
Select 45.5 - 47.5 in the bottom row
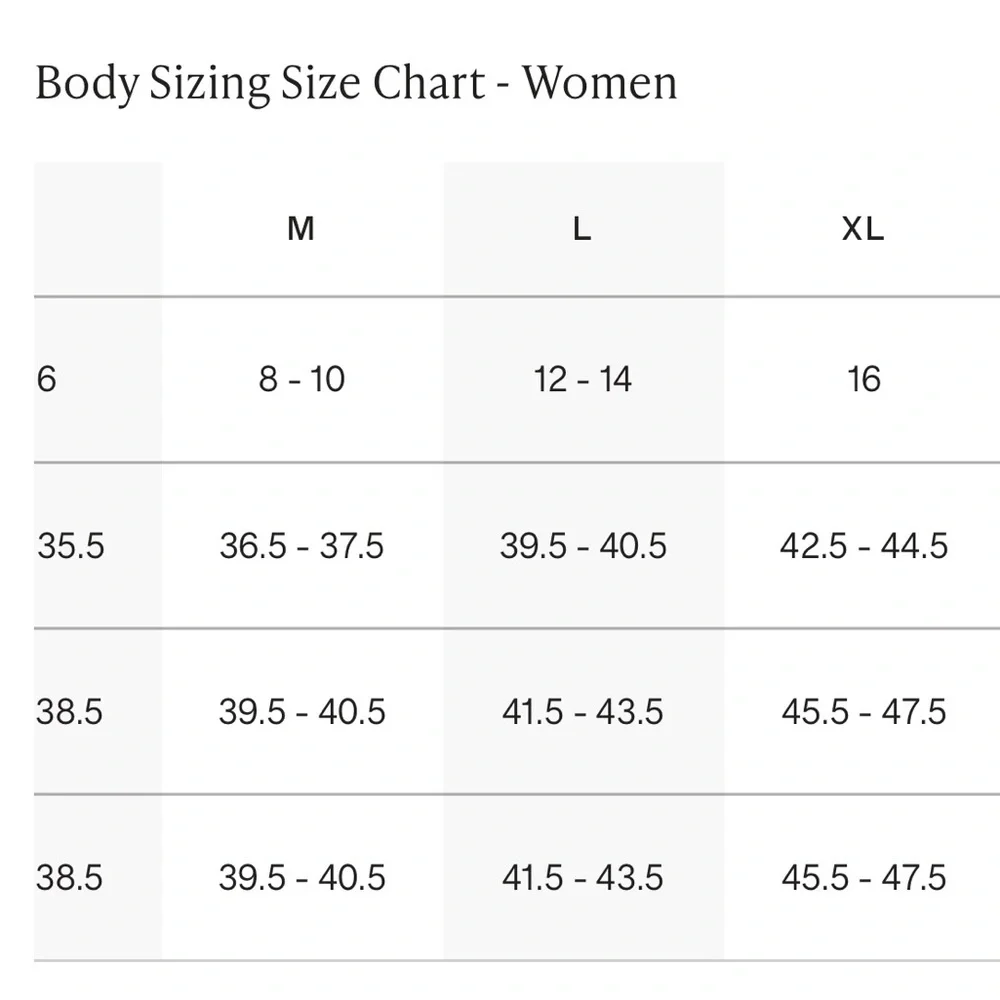click(863, 878)
